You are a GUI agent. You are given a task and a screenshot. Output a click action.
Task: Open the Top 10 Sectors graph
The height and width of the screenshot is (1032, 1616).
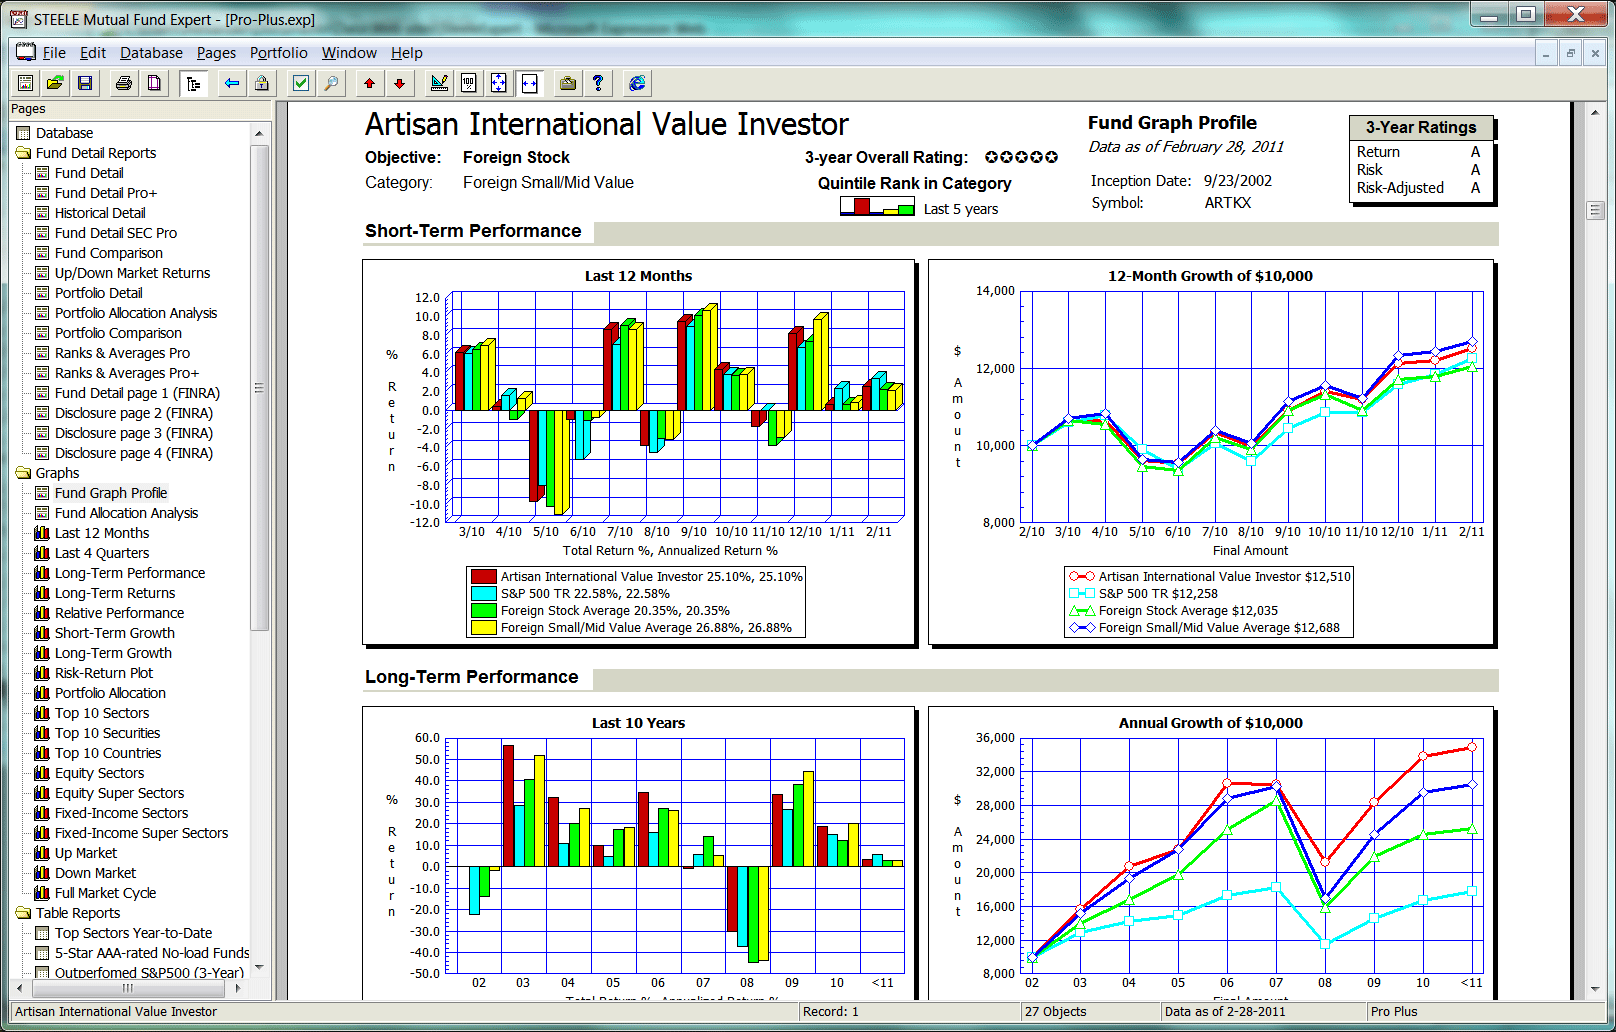click(x=102, y=713)
